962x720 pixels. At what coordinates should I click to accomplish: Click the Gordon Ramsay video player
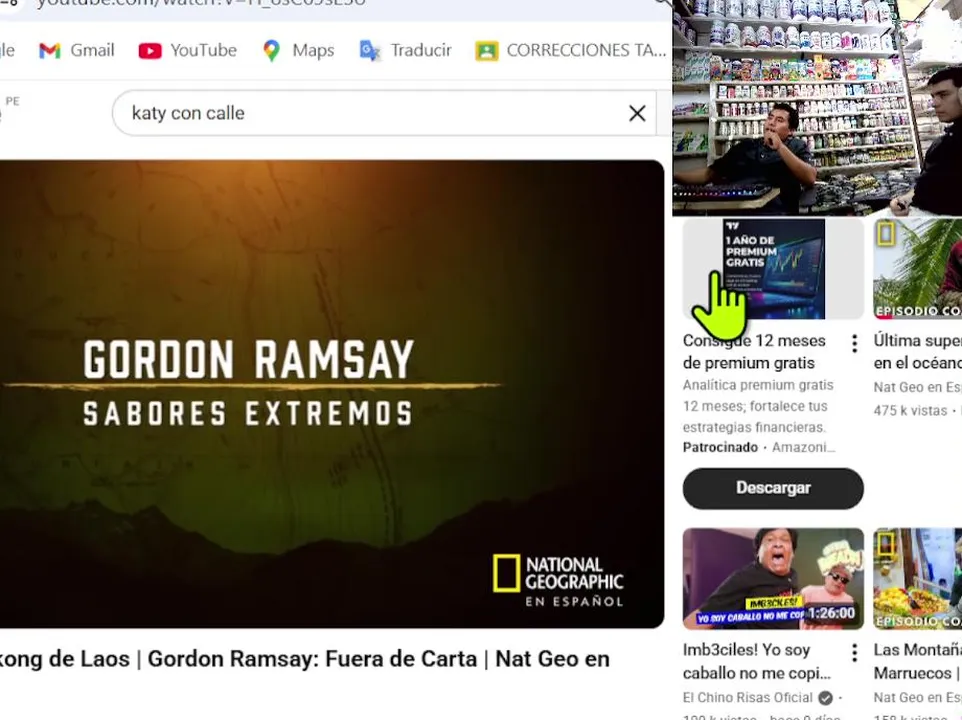coord(331,394)
